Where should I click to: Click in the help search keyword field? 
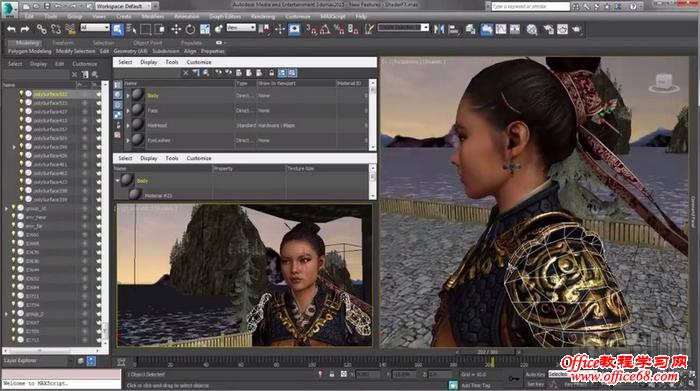[530, 6]
